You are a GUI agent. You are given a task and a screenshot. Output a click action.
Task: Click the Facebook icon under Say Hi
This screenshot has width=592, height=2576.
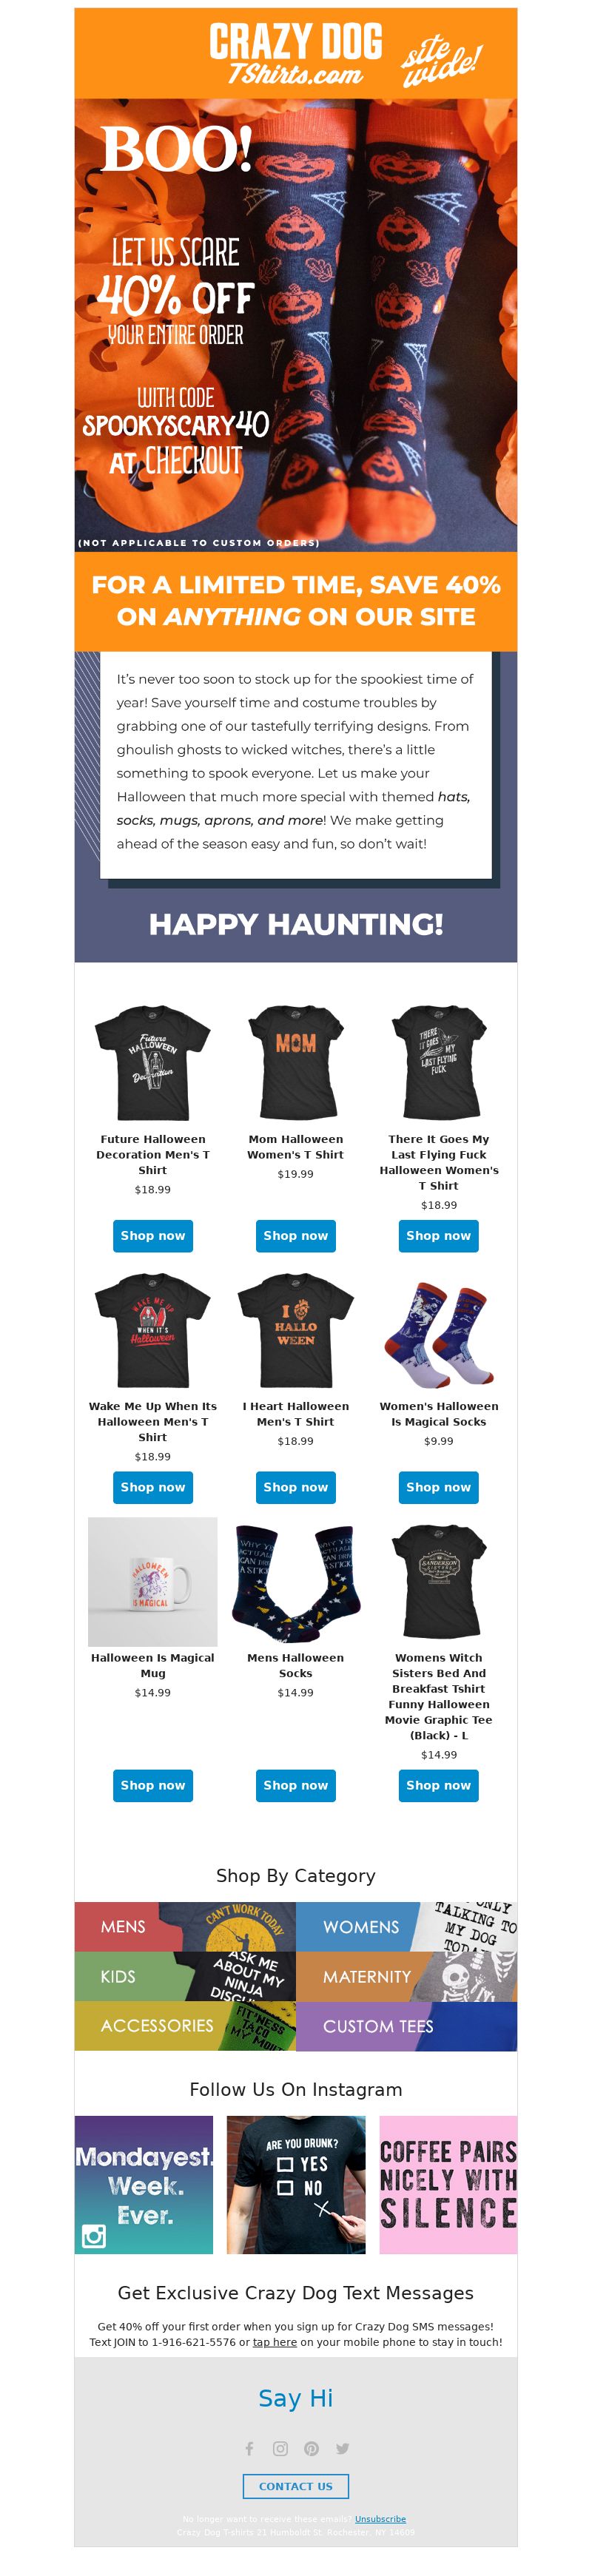click(249, 2448)
